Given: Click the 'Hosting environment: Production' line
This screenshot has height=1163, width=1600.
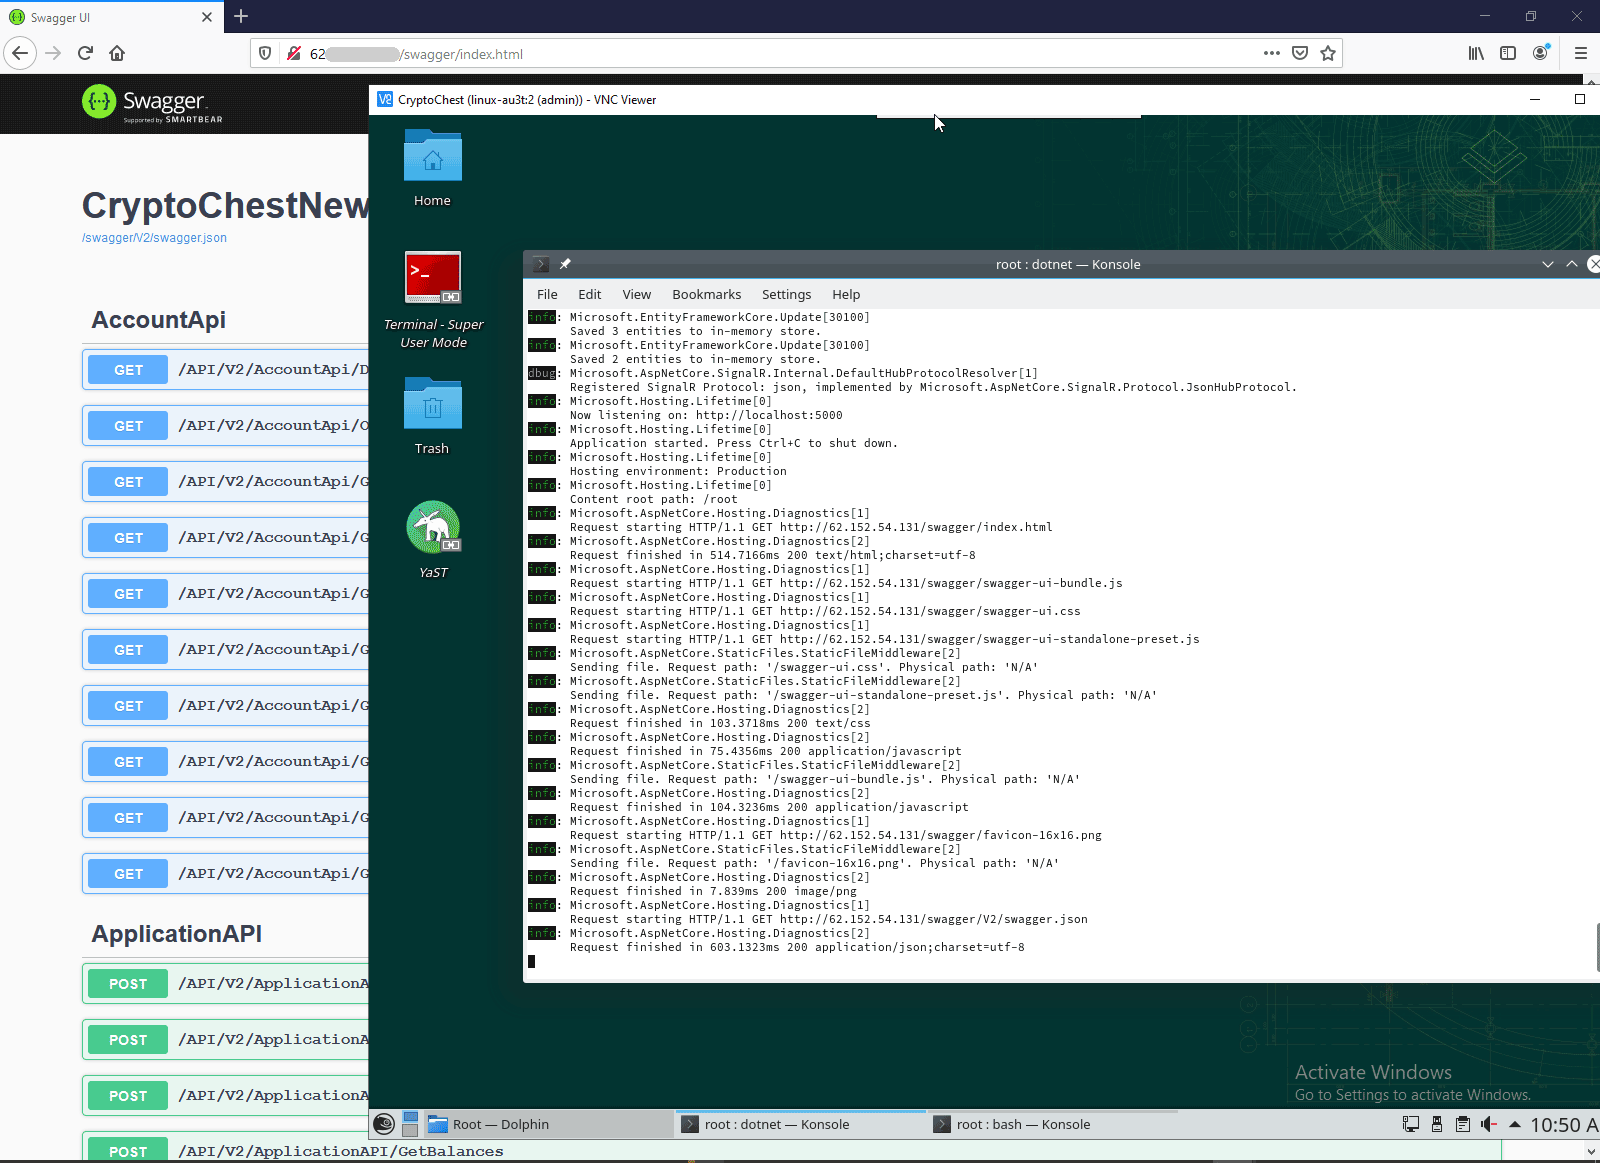Looking at the screenshot, I should tap(678, 471).
